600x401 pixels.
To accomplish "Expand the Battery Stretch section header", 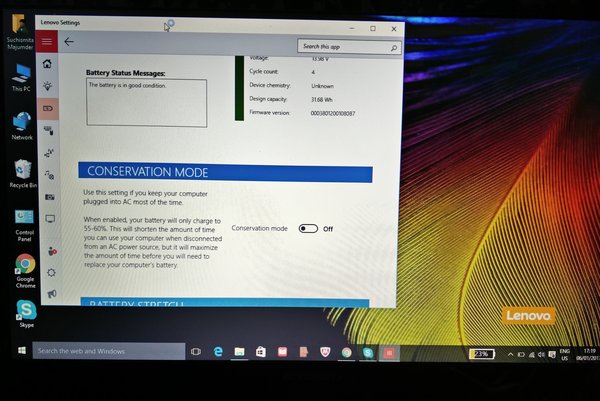I will pyautogui.click(x=225, y=303).
